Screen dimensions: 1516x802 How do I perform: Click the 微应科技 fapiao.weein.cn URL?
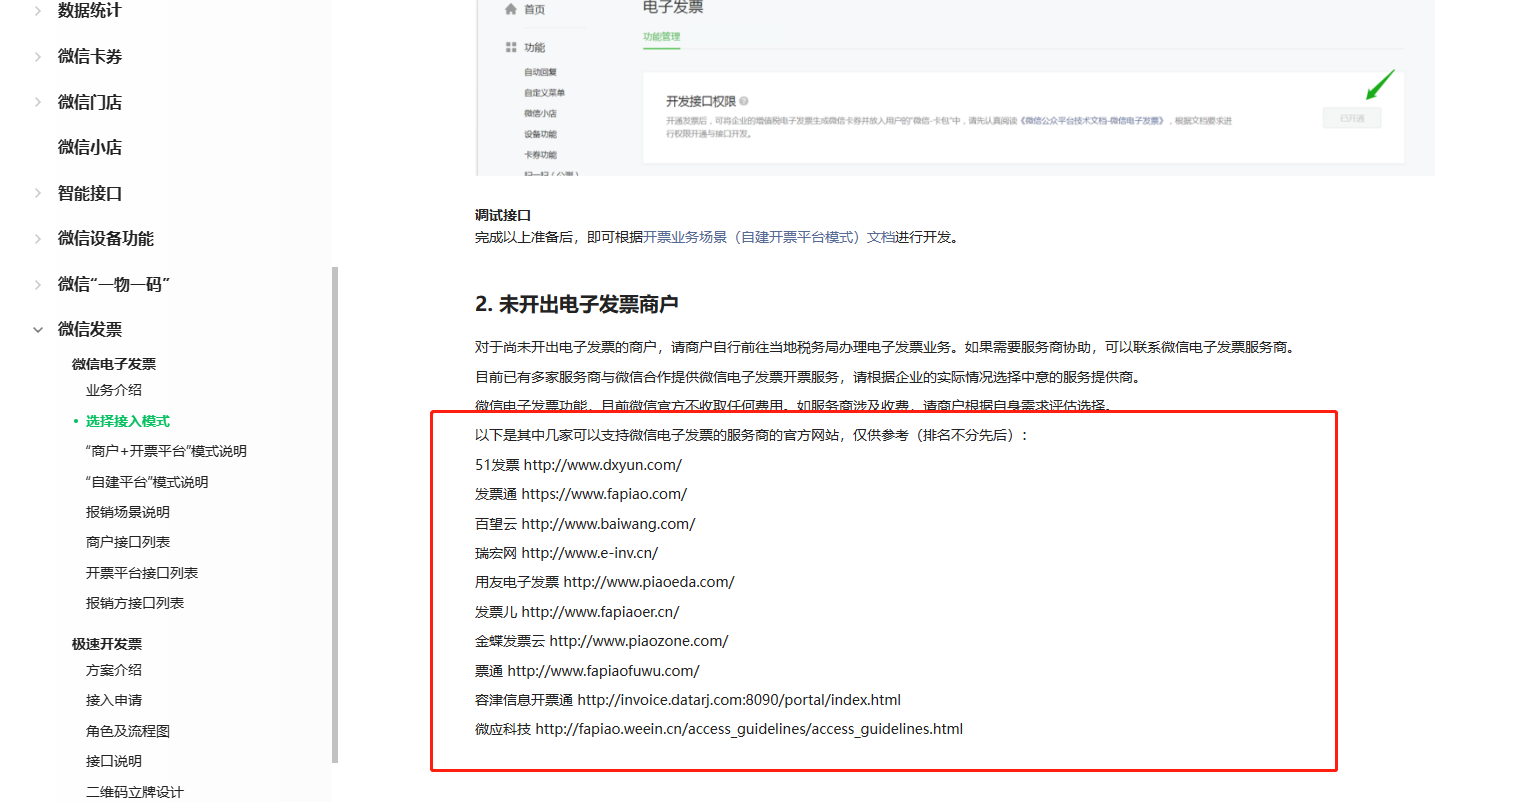(749, 729)
